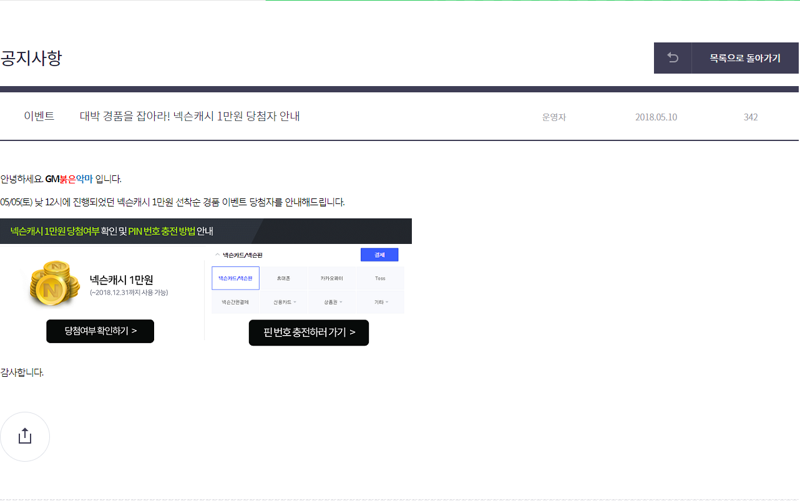Click the GM붉은악마 name in the greeting

pyautogui.click(x=69, y=179)
